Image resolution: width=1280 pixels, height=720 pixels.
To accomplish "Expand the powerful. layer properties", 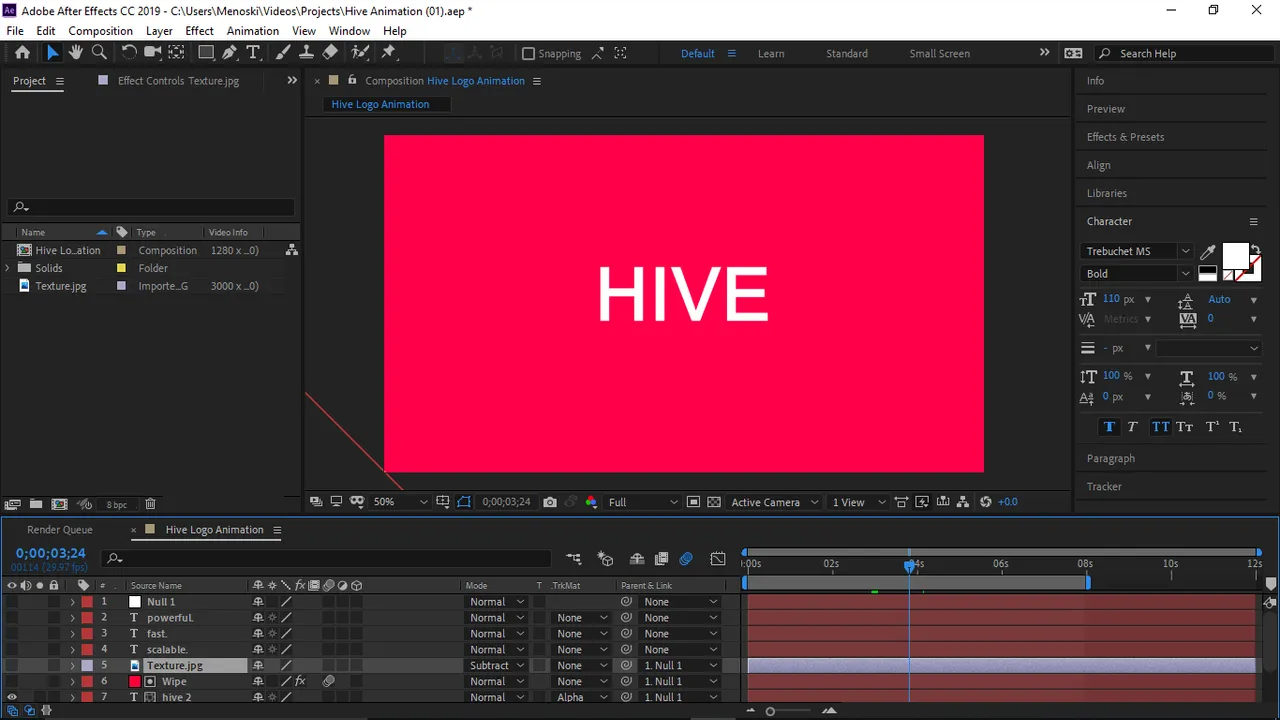I will point(72,618).
